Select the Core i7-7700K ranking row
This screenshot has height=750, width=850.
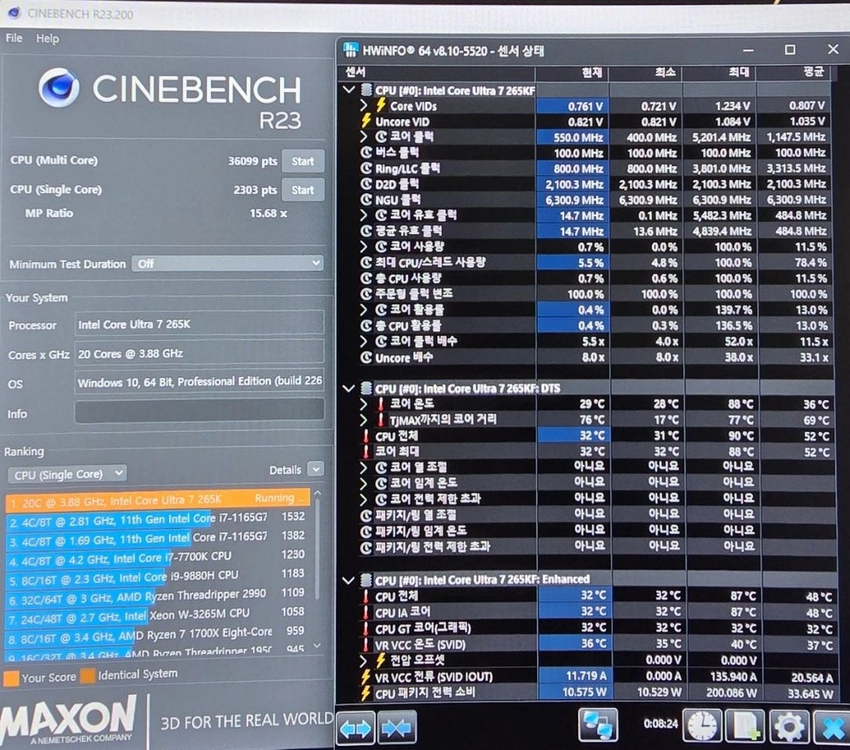coord(158,556)
